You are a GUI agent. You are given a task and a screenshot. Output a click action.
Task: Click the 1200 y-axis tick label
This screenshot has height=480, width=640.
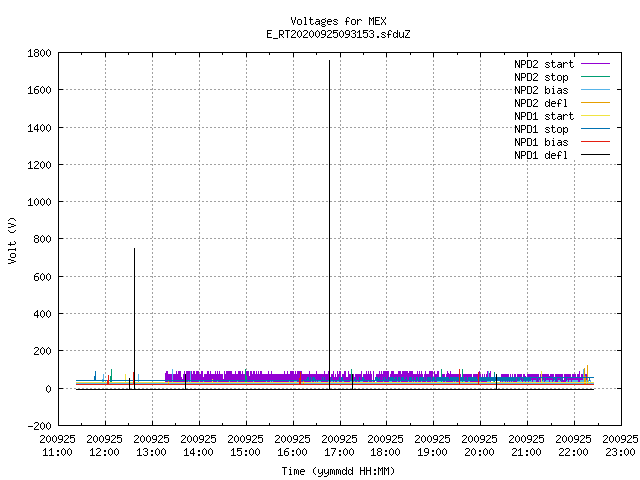[39, 165]
